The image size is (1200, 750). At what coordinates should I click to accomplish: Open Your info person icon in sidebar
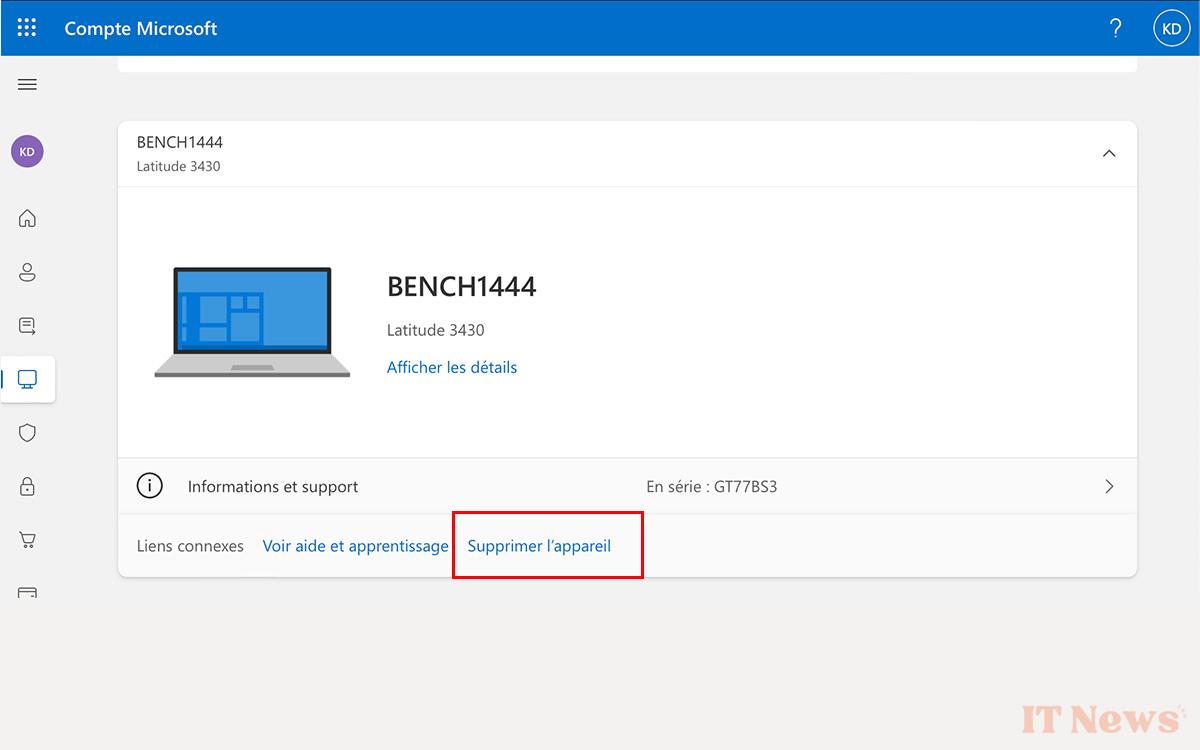[x=27, y=272]
